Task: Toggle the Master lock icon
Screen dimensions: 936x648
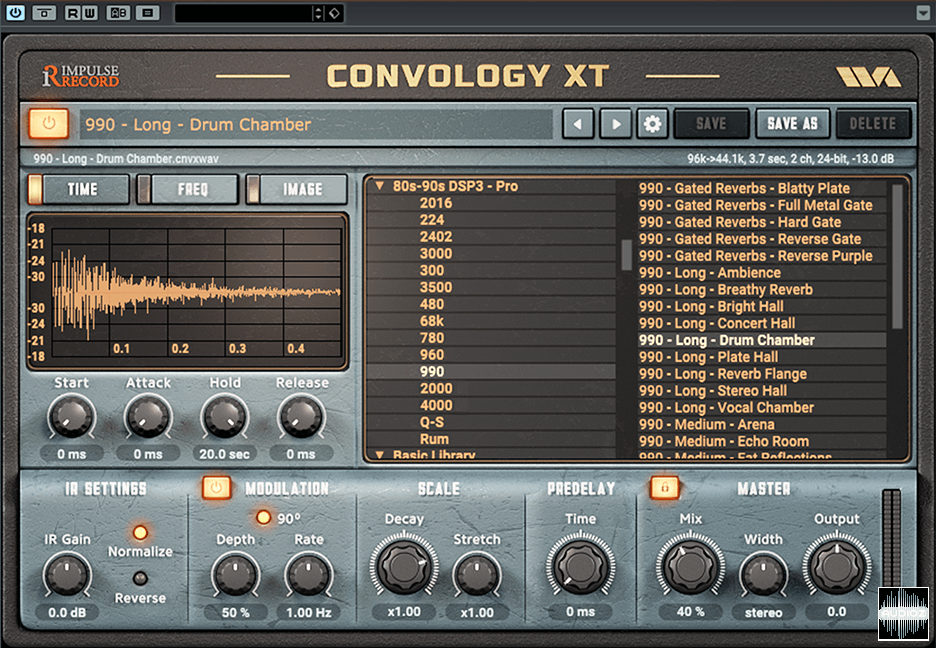Action: (x=664, y=487)
